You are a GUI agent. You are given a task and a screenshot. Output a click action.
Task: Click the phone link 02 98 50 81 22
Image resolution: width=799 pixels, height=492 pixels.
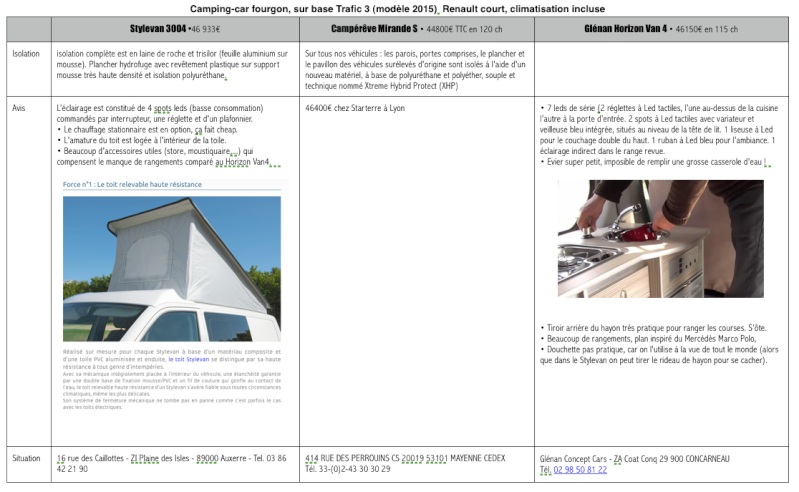pyautogui.click(x=580, y=470)
